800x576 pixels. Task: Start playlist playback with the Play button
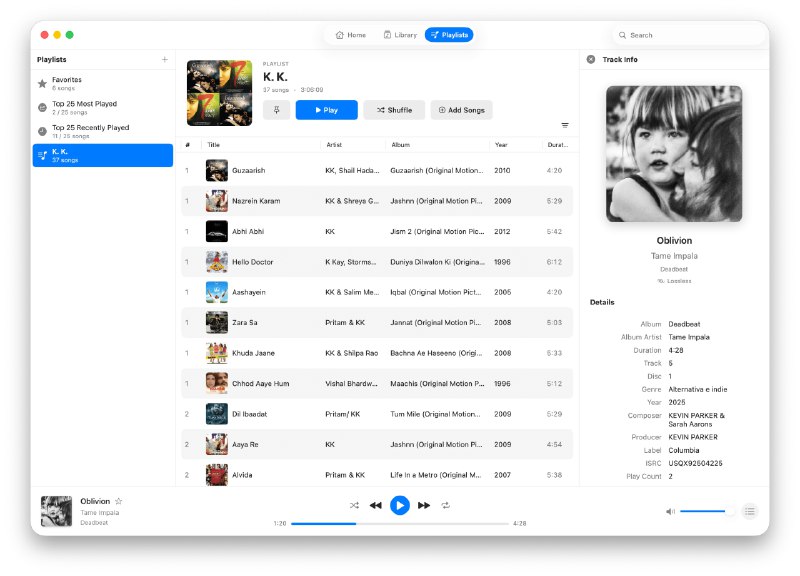click(x=327, y=110)
